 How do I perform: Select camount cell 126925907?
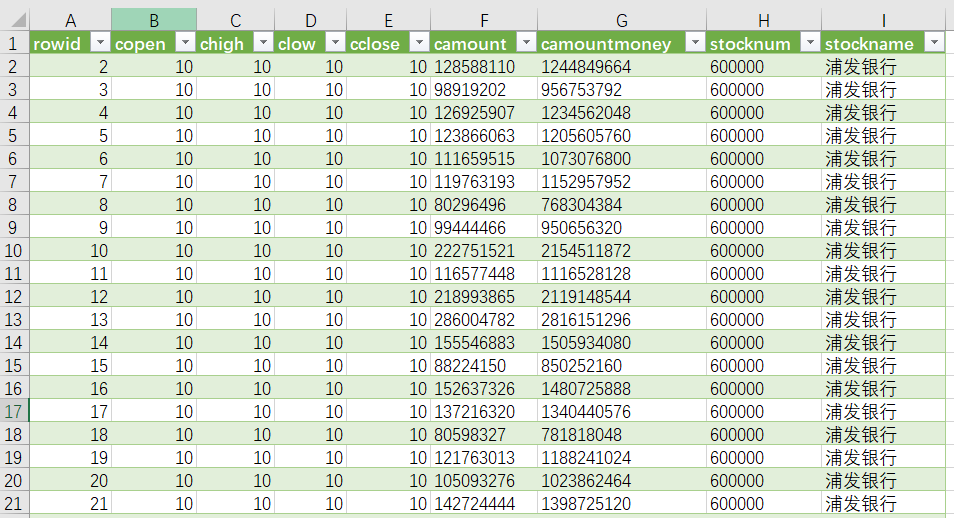(x=484, y=113)
